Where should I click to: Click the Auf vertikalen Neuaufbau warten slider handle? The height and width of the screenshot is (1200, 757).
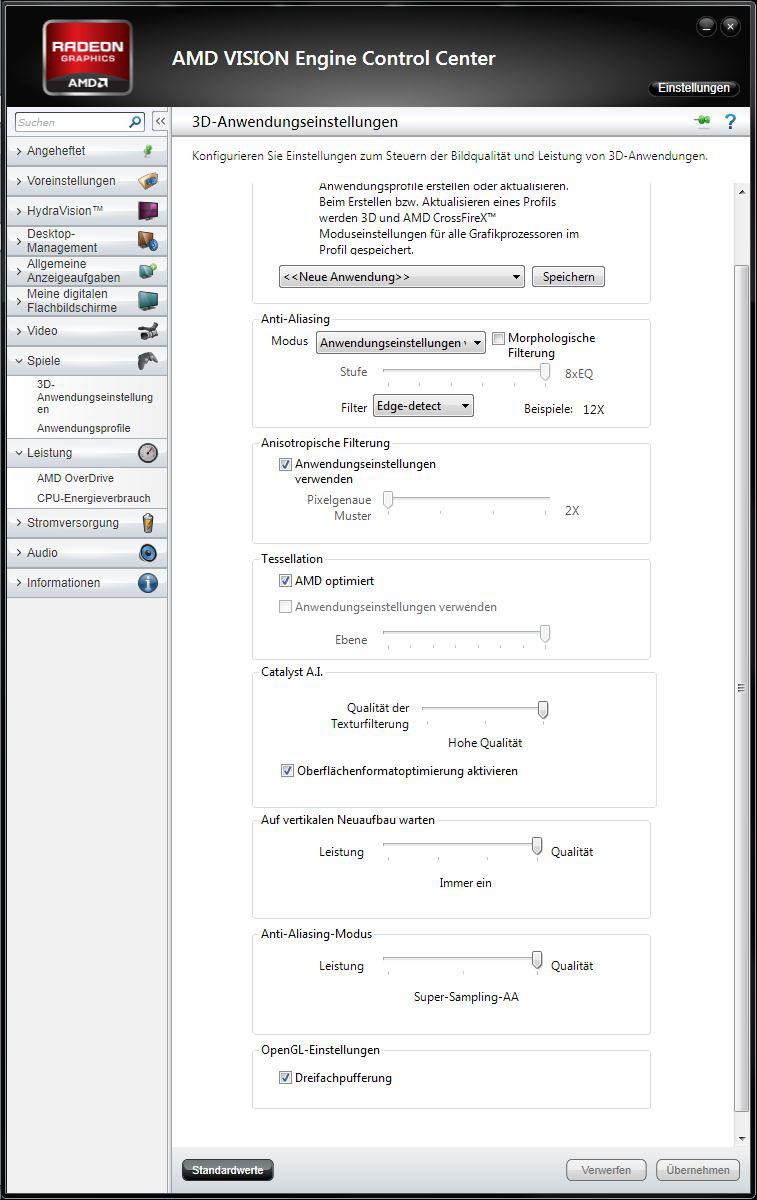pyautogui.click(x=537, y=846)
